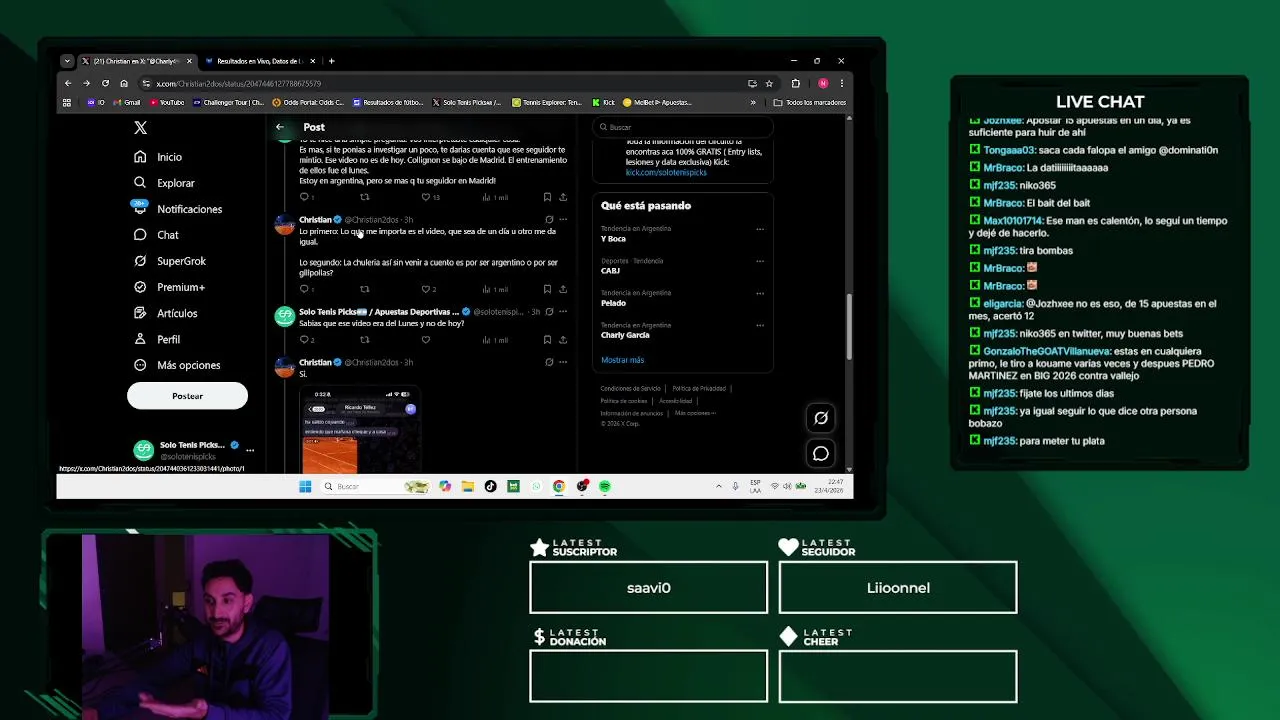Open the 'Challenger Tour' bookmark

pos(228,102)
